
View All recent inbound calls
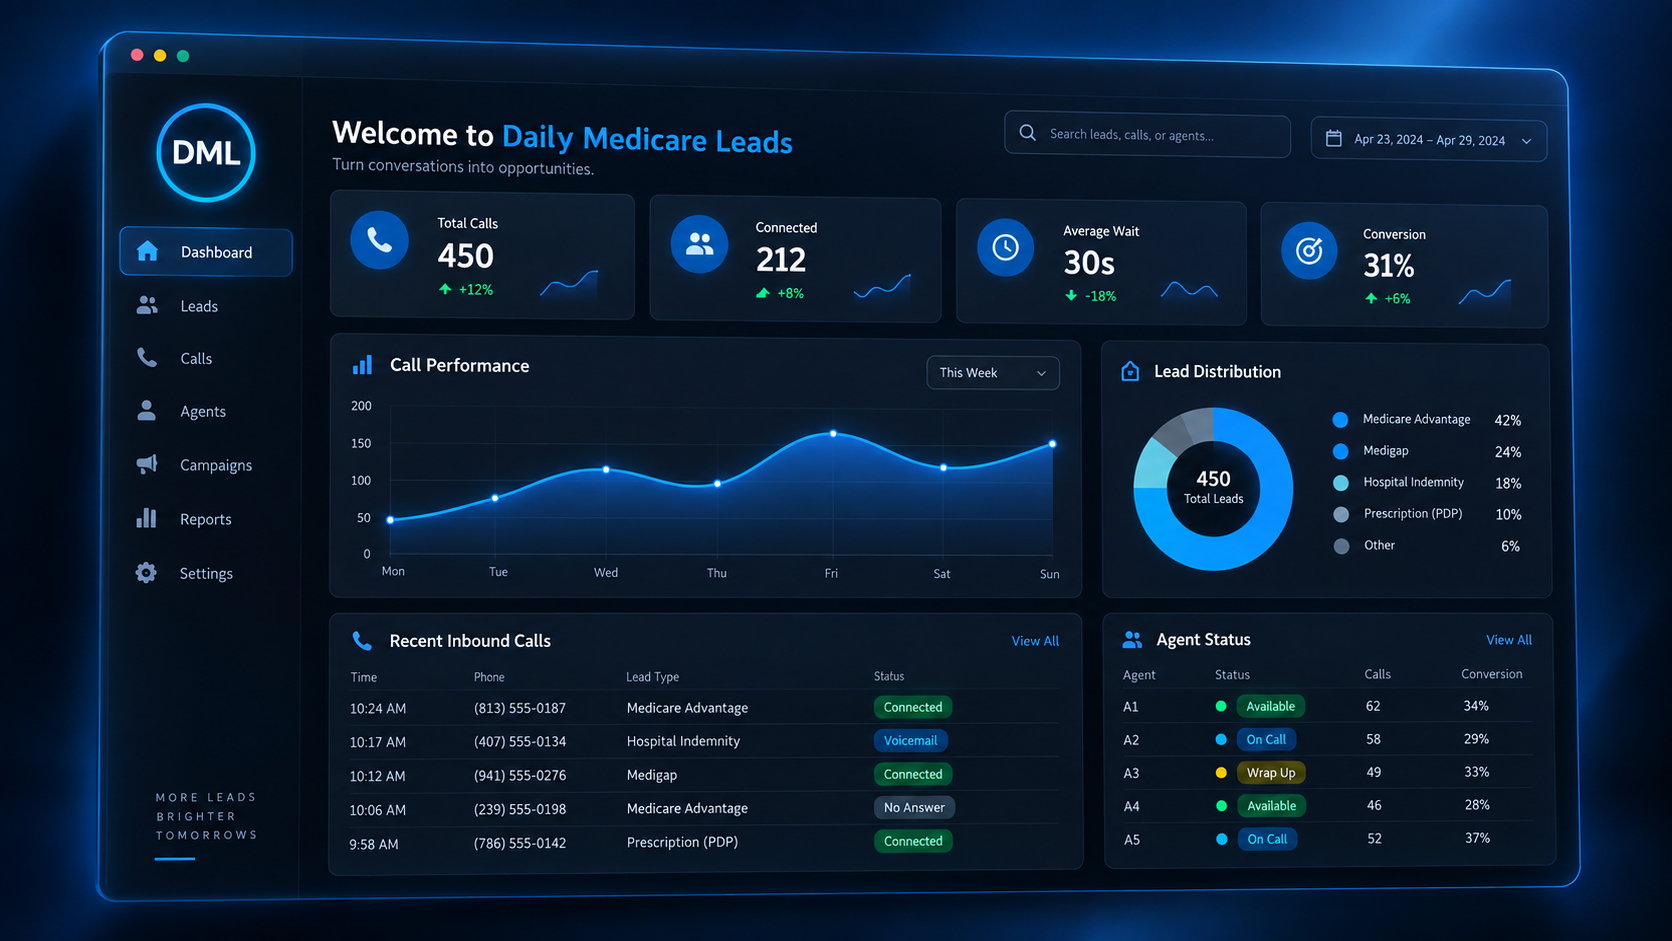(1035, 641)
